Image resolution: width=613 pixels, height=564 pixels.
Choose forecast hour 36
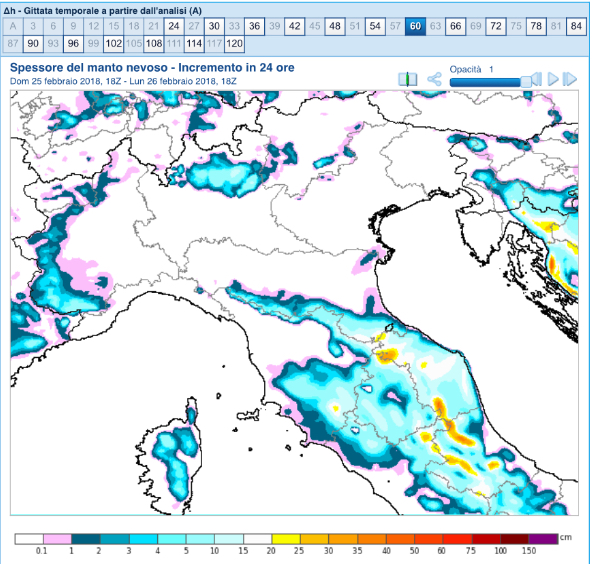(254, 26)
